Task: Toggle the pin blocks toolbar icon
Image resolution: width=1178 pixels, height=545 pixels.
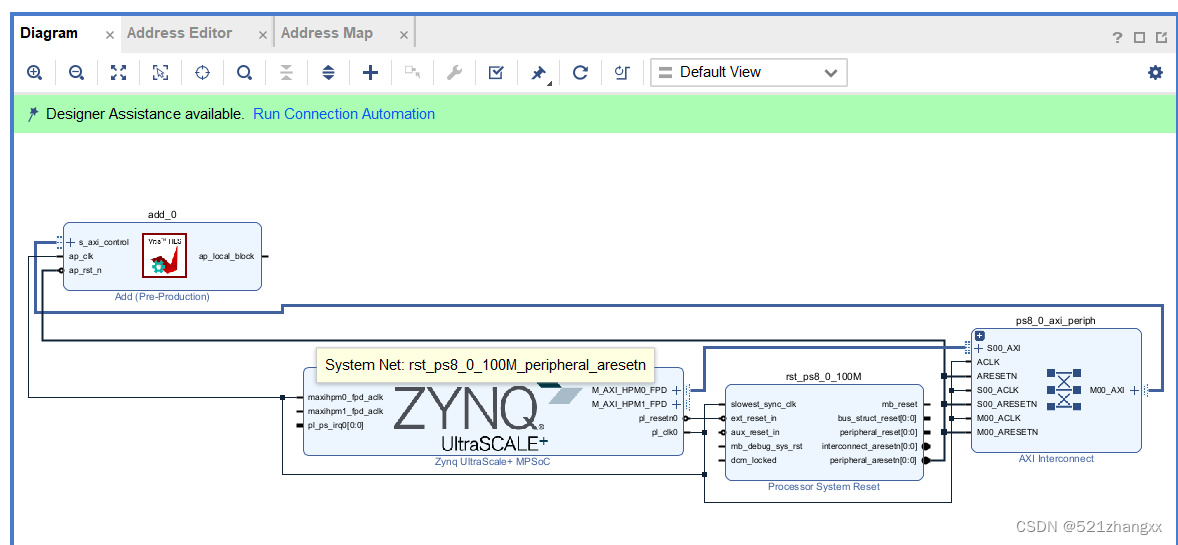Action: 538,73
